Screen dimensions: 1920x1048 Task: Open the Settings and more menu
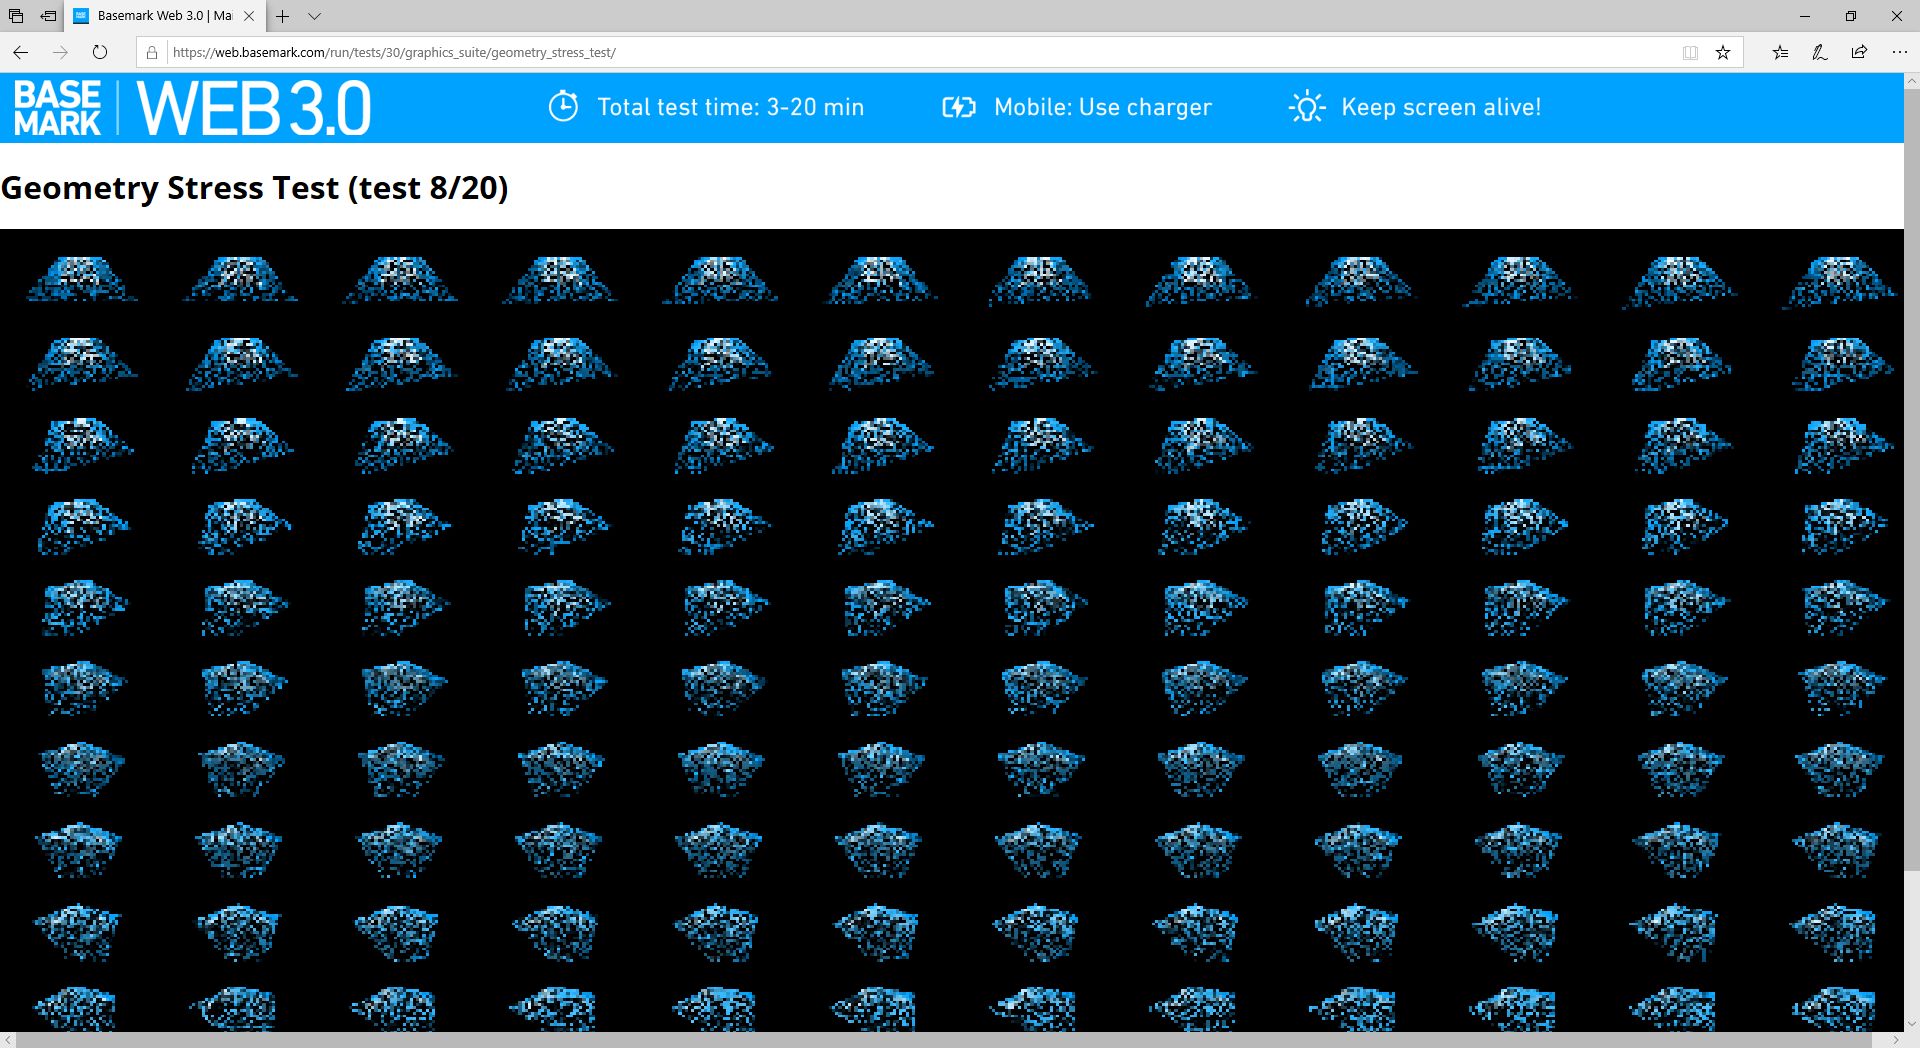point(1898,52)
